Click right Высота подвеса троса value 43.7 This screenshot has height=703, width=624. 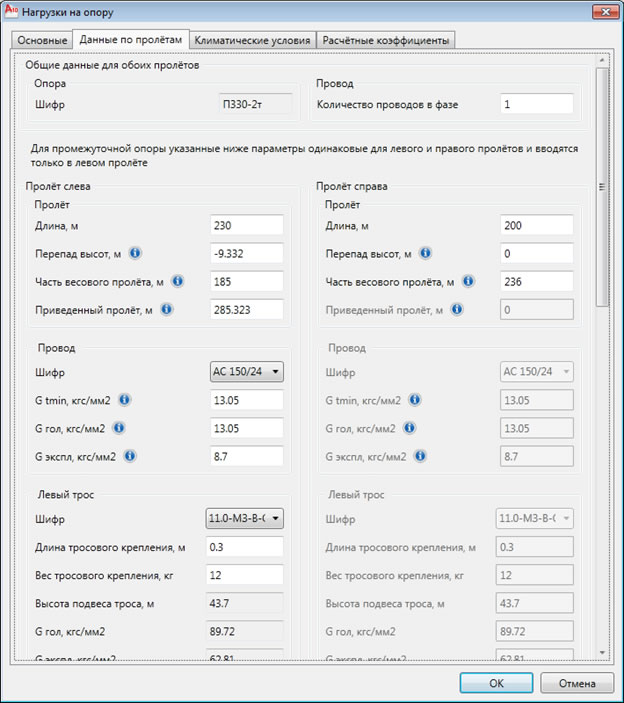tap(534, 603)
